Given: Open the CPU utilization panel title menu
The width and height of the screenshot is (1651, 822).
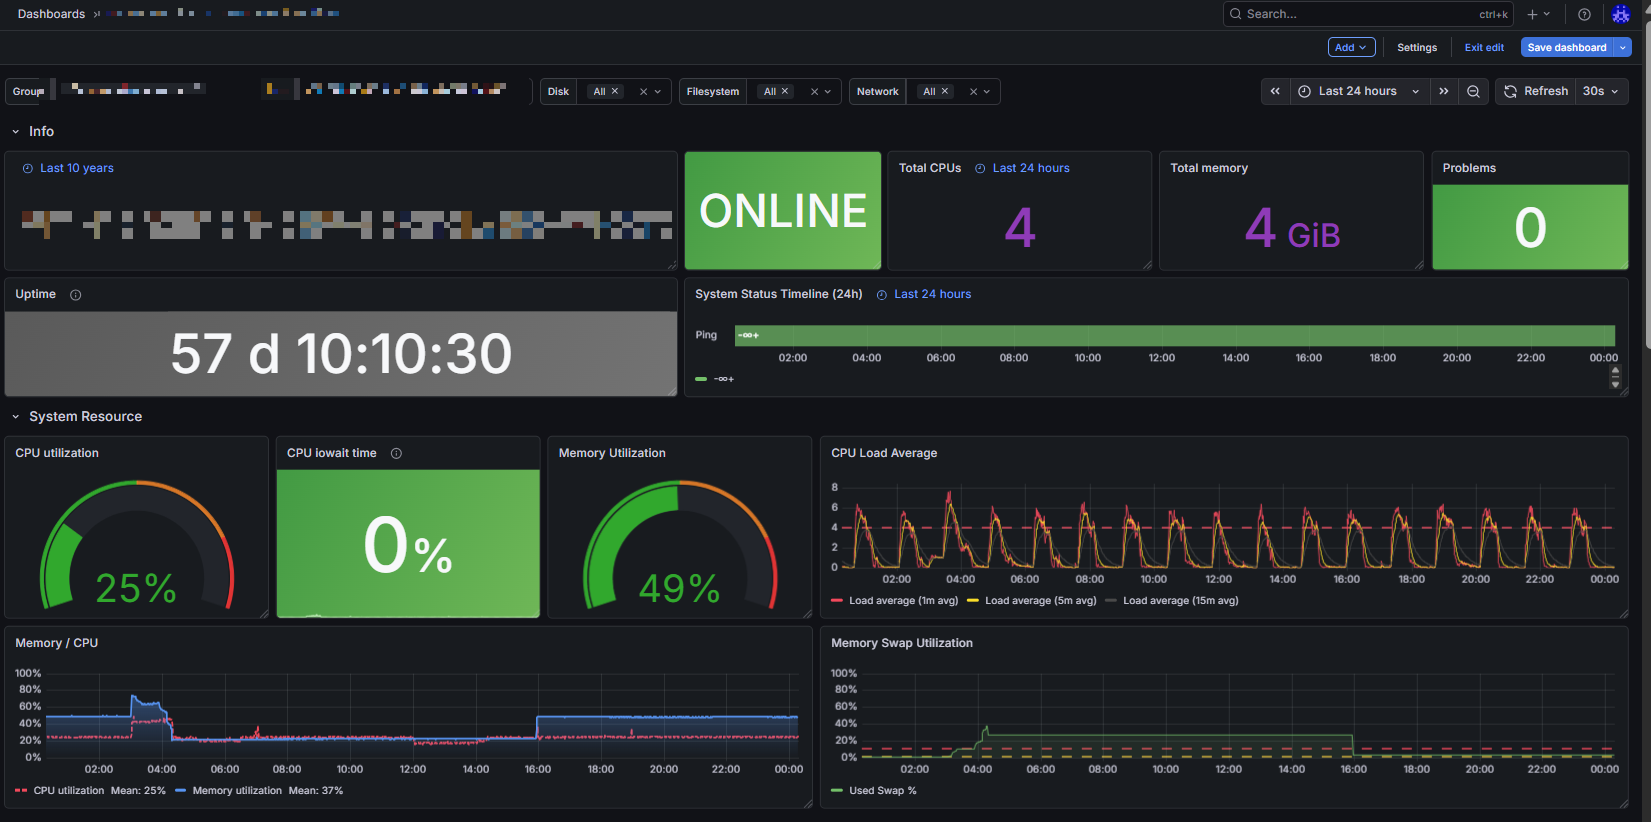Looking at the screenshot, I should (57, 453).
